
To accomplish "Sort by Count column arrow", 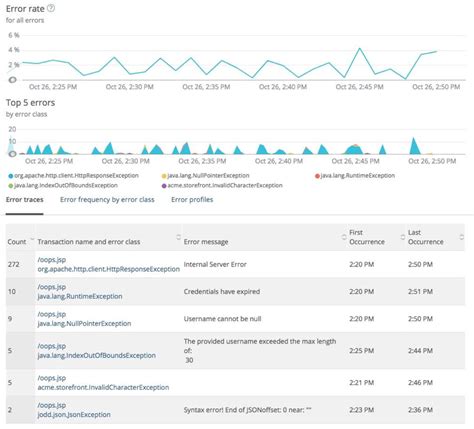I will (32, 239).
